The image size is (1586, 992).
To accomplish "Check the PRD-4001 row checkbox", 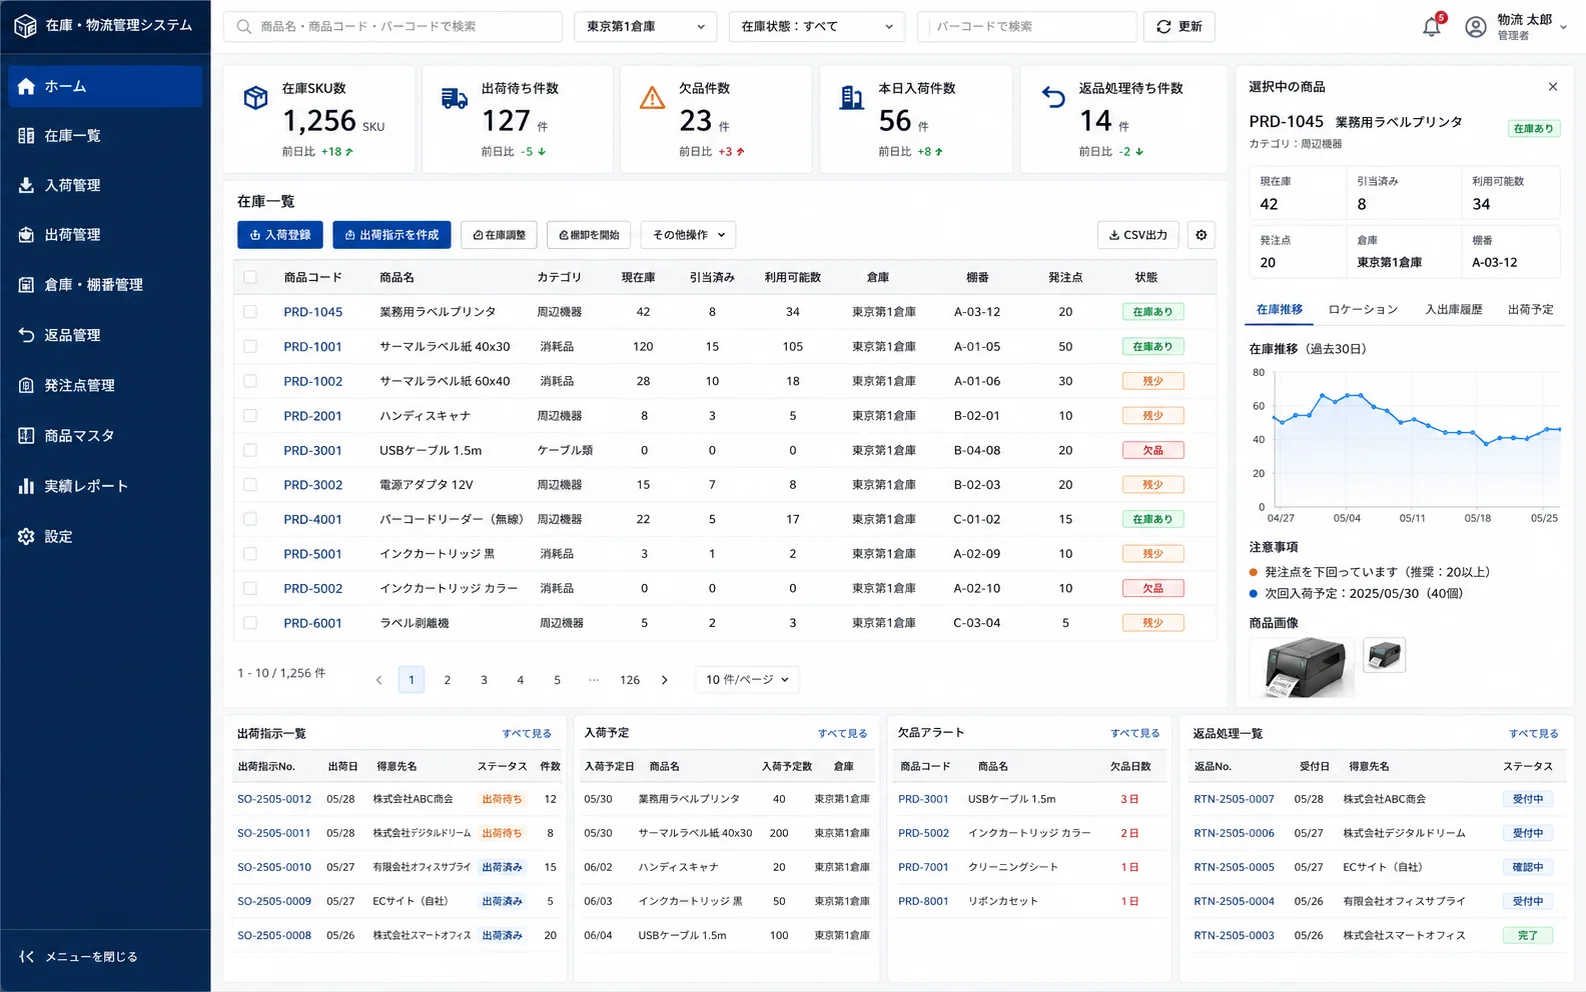I will coord(250,519).
